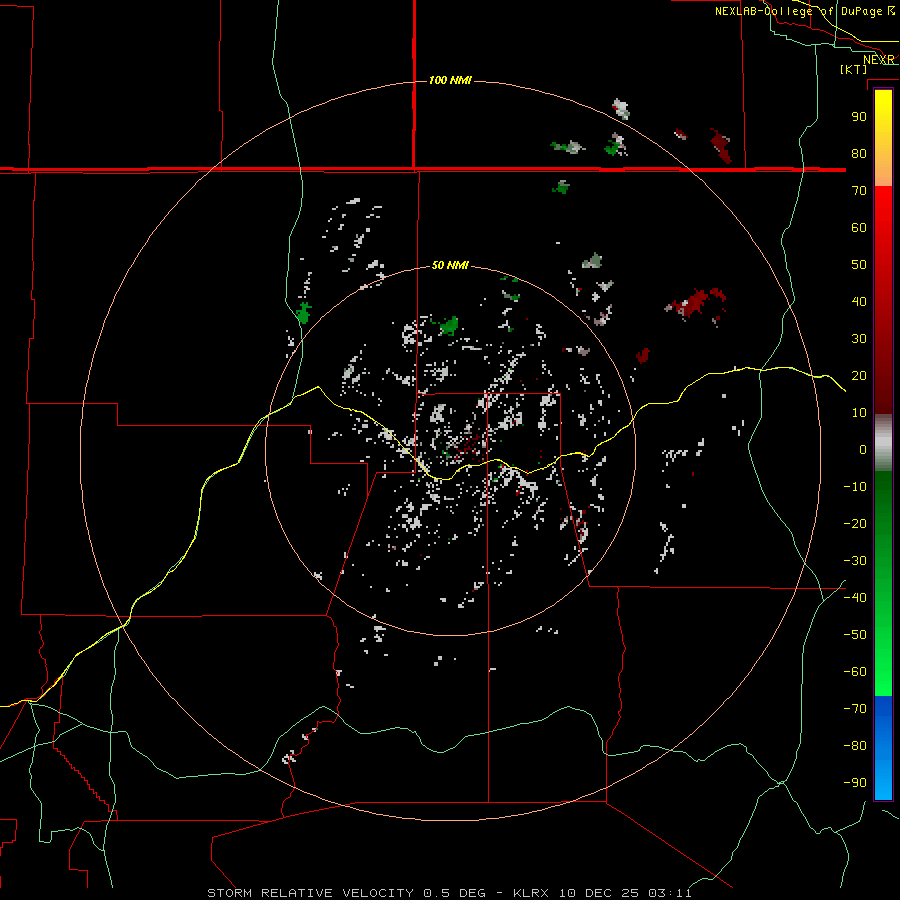Click the gray zero-velocity segment of color bar
The image size is (900, 900).
point(883,443)
